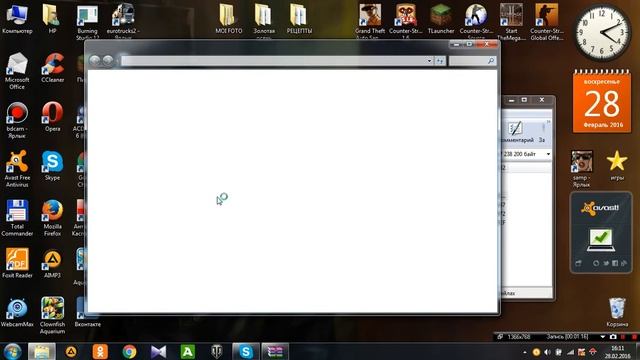Launch the bdcam shortcut
The image size is (640, 360).
click(x=17, y=120)
